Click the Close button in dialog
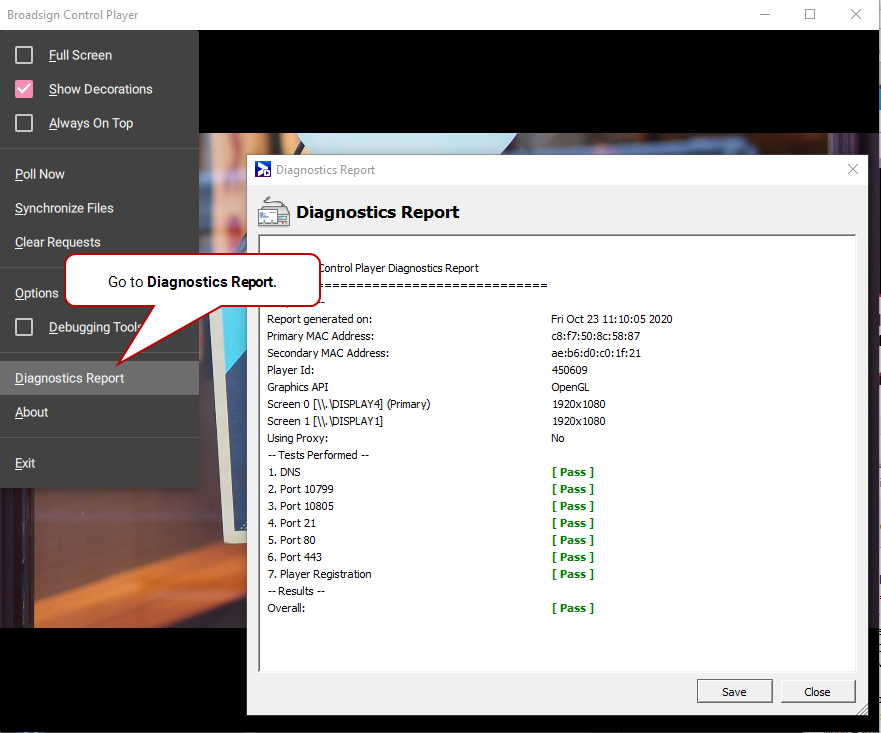The height and width of the screenshot is (733, 881). tap(818, 691)
